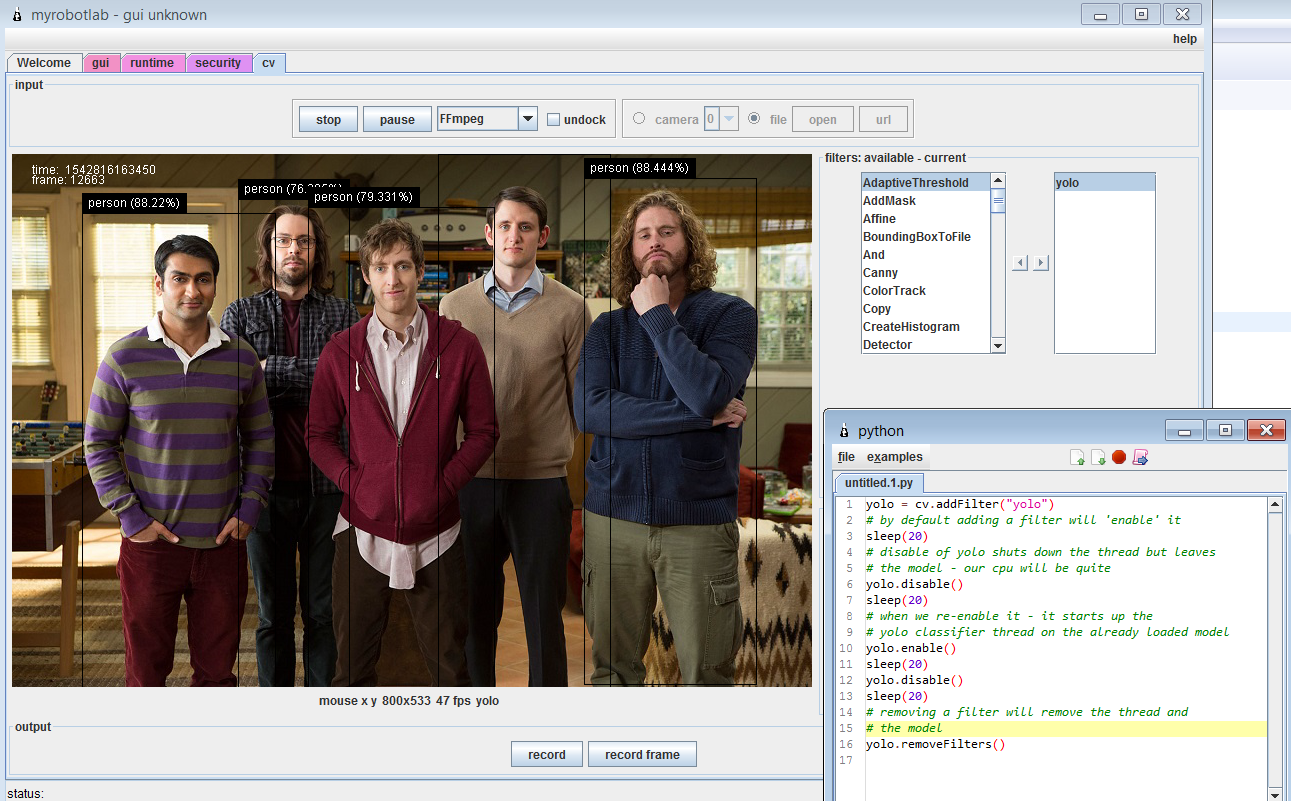Open the security tab

(218, 63)
